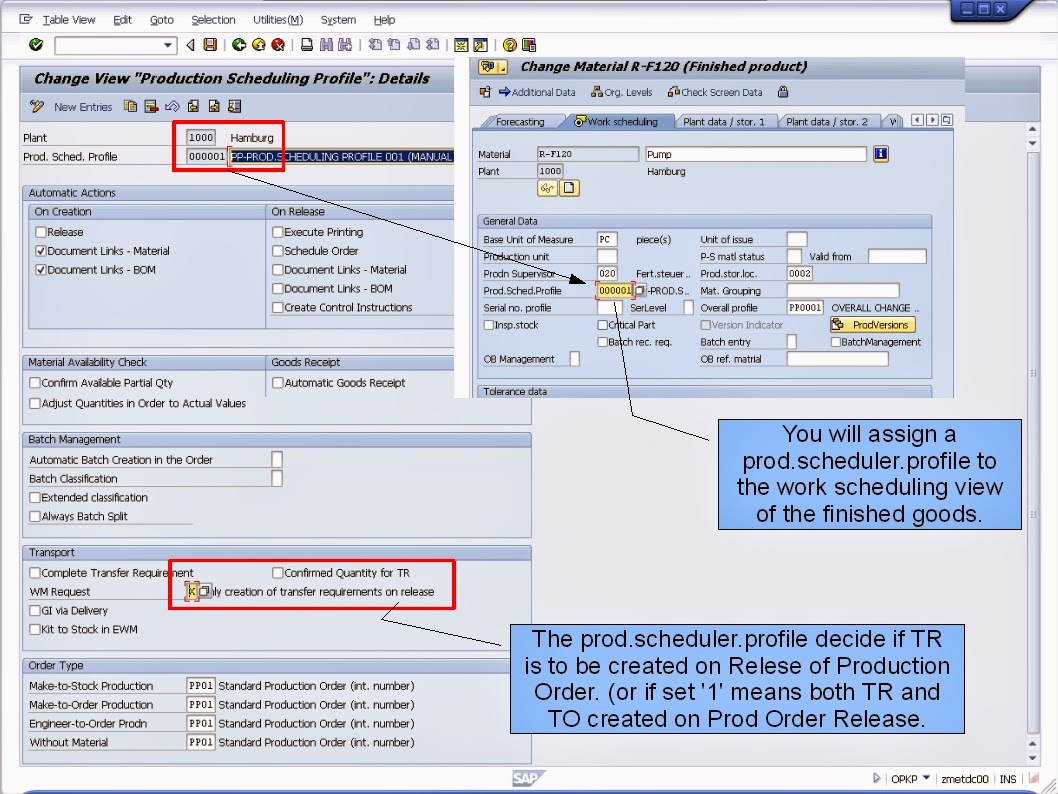The image size is (1058, 794).
Task: Enable Always Batch Split checkbox
Action: coord(34,516)
